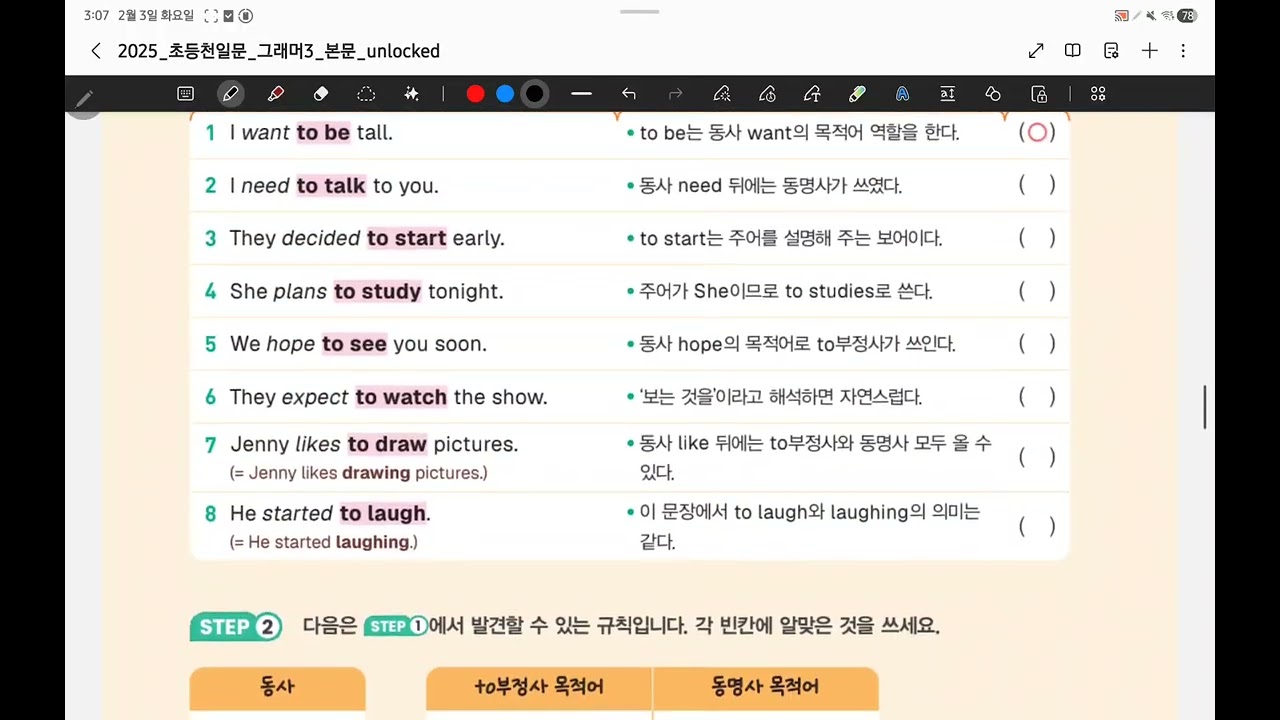Tap the 'to부정사 목적어' table header
Image resolution: width=1280 pixels, height=720 pixels.
click(x=539, y=687)
